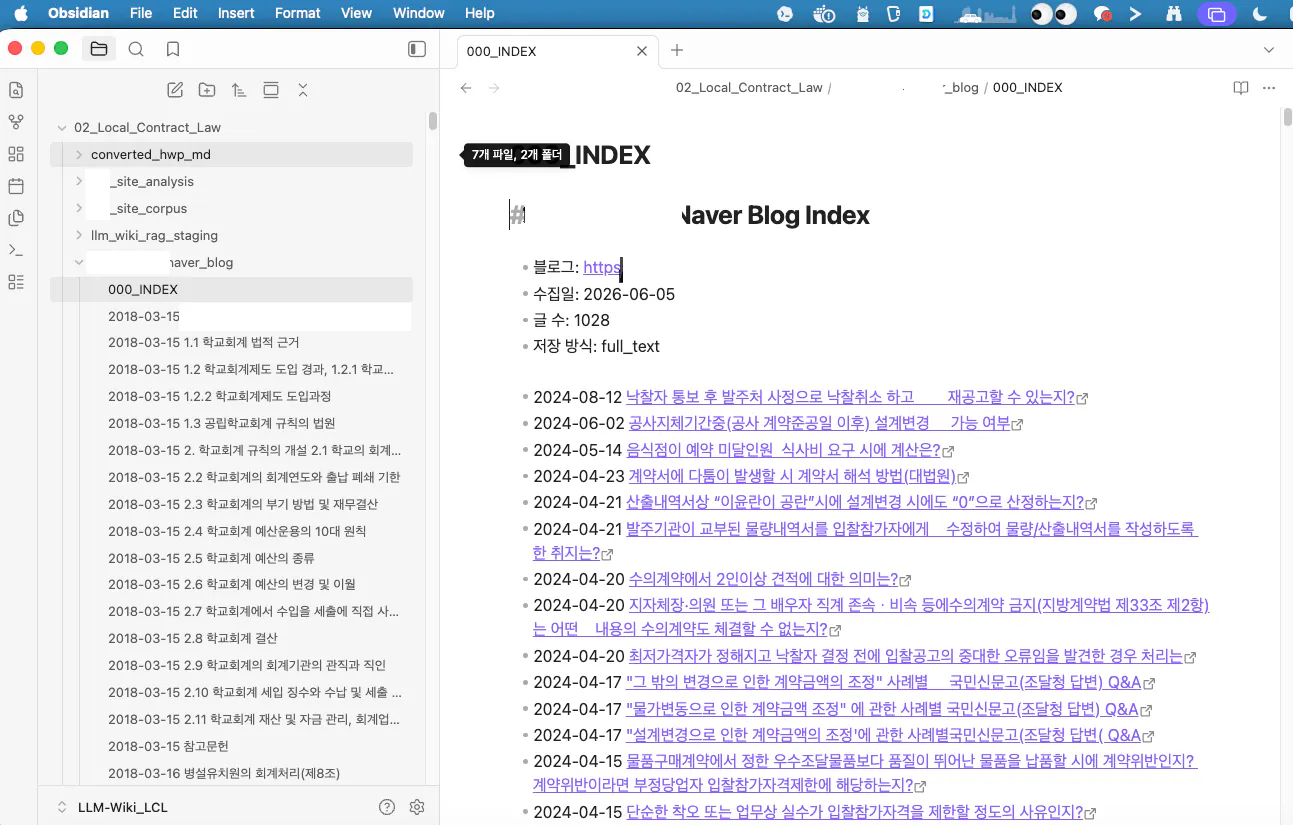Viewport: 1293px width, 825px height.
Task: Change sort order icon in explorer
Action: 239,90
